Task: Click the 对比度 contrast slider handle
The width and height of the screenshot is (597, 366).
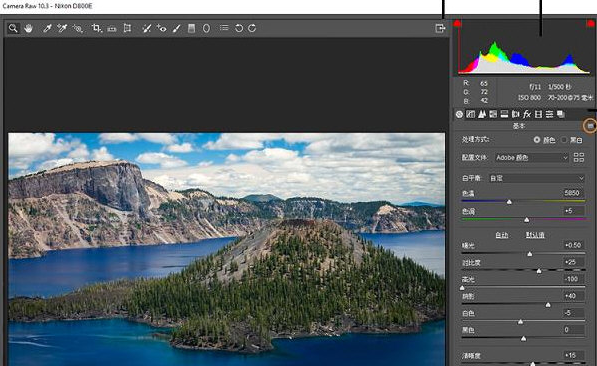Action: (x=539, y=271)
